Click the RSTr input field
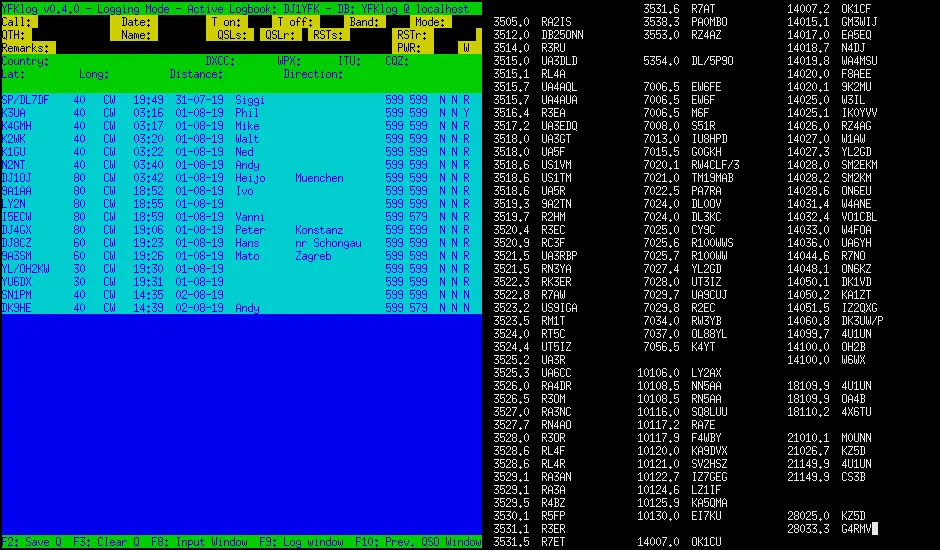 tap(454, 35)
